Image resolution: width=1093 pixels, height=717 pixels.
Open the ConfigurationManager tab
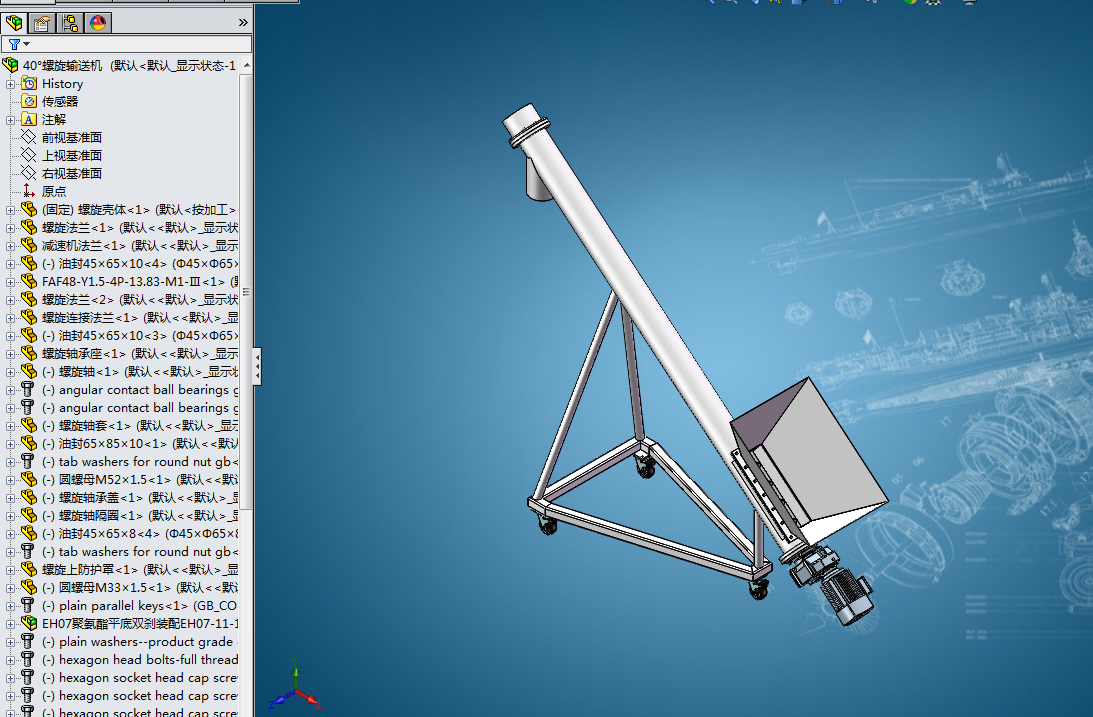(x=70, y=23)
